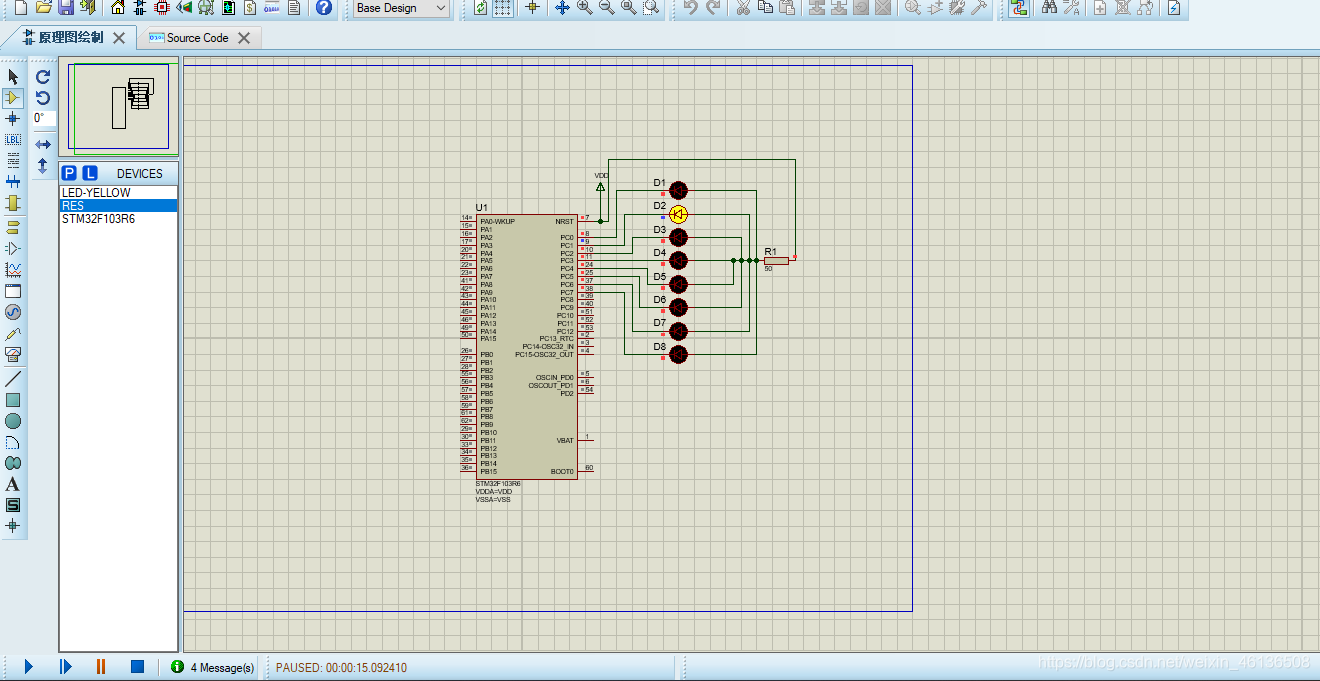
Task: Select the wire label (LBL) tool
Action: [x=13, y=140]
